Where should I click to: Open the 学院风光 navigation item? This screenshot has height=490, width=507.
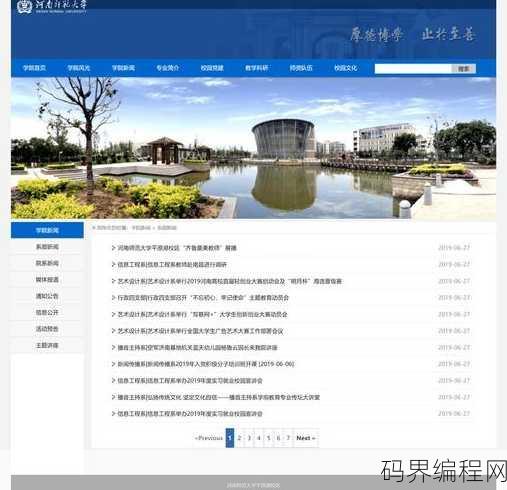pos(79,68)
